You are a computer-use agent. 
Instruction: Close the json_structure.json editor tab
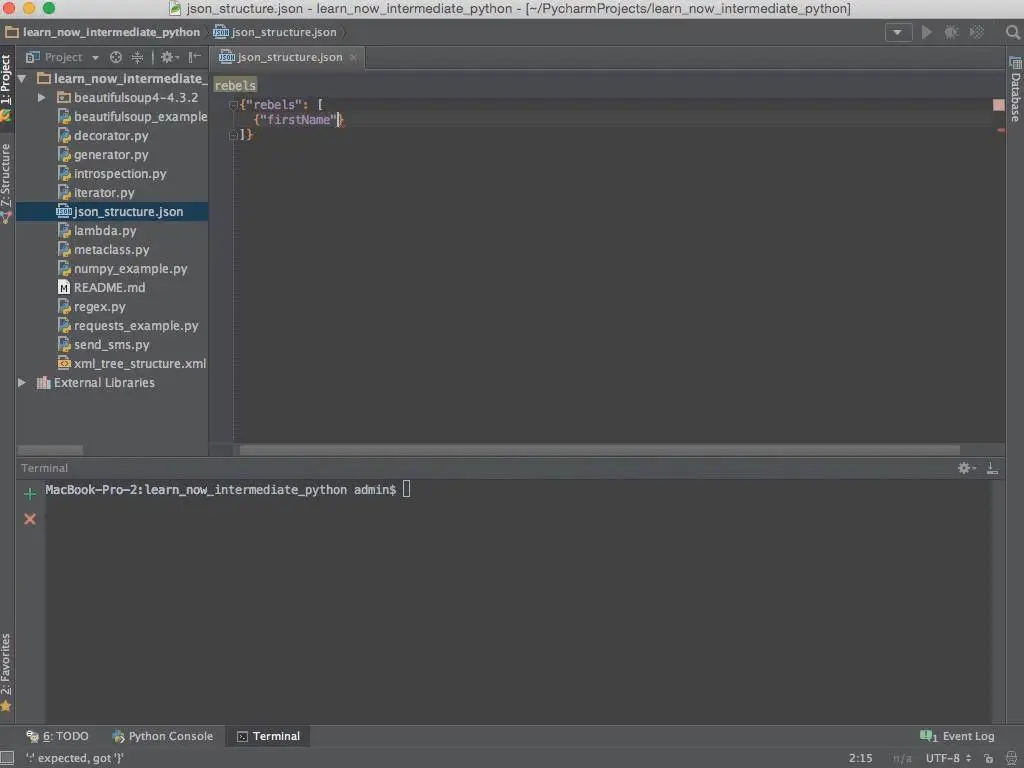(x=353, y=57)
